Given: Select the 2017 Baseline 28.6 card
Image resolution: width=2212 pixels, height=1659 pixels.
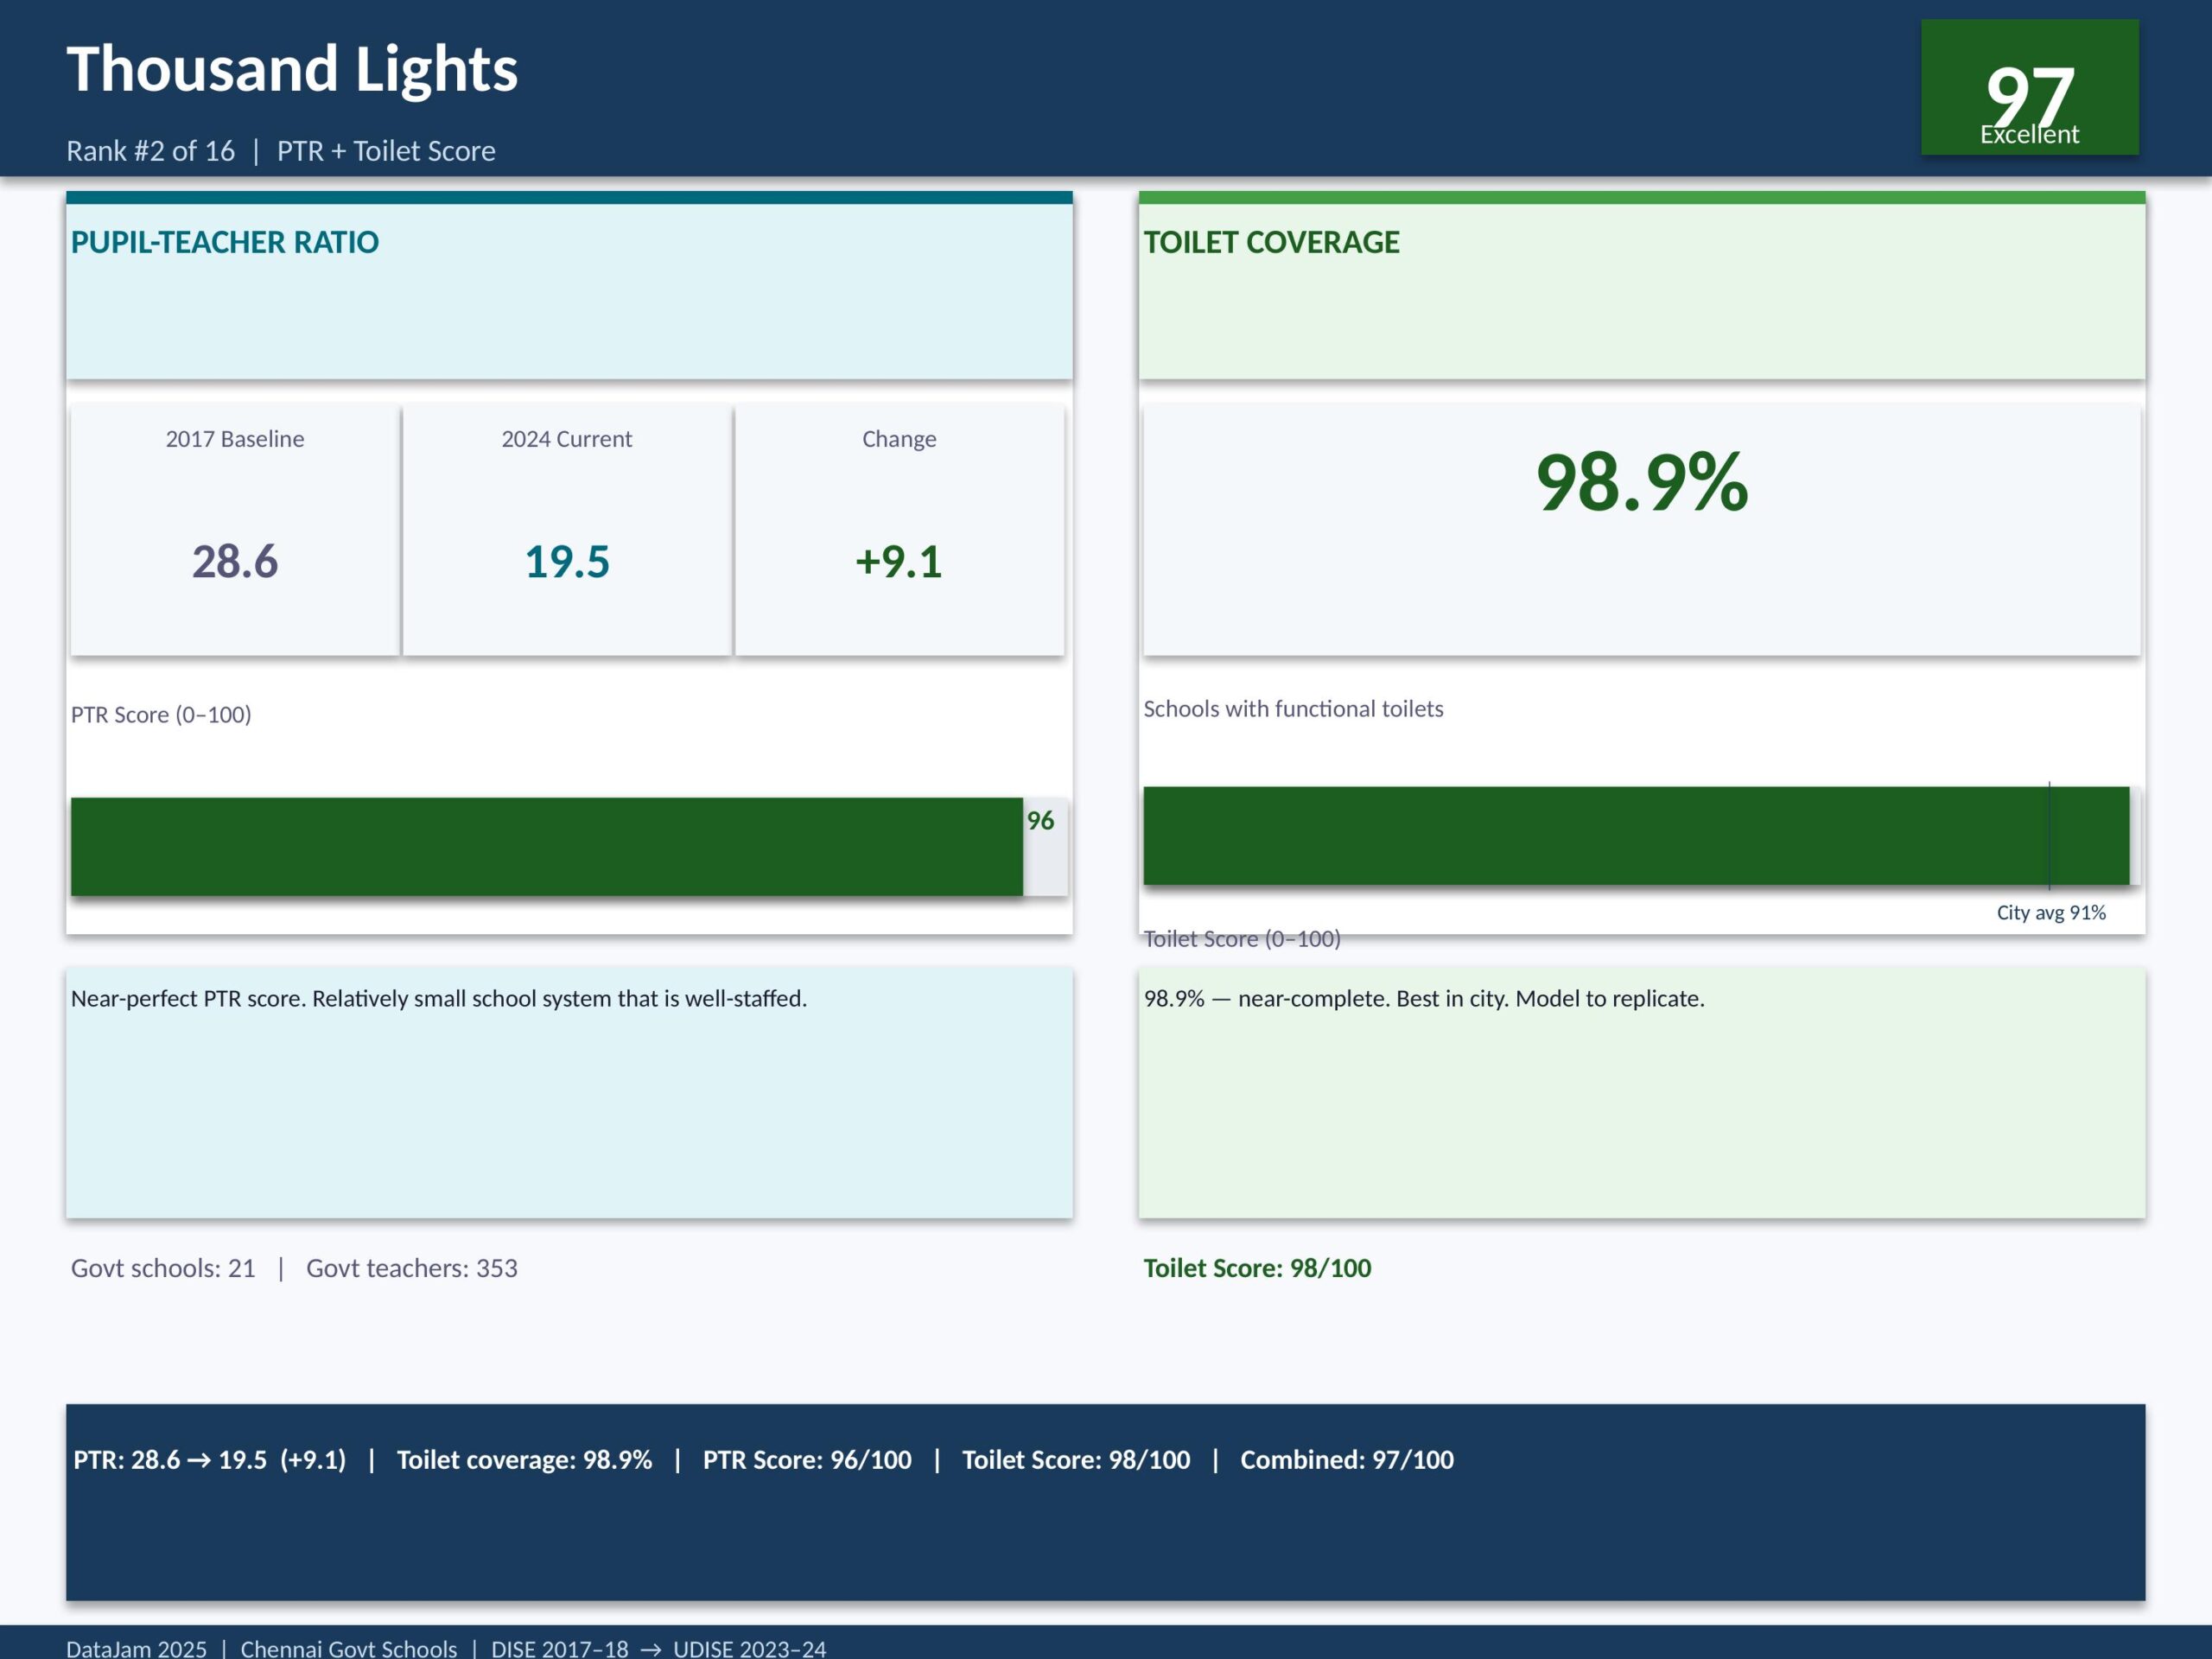Looking at the screenshot, I should pos(235,530).
